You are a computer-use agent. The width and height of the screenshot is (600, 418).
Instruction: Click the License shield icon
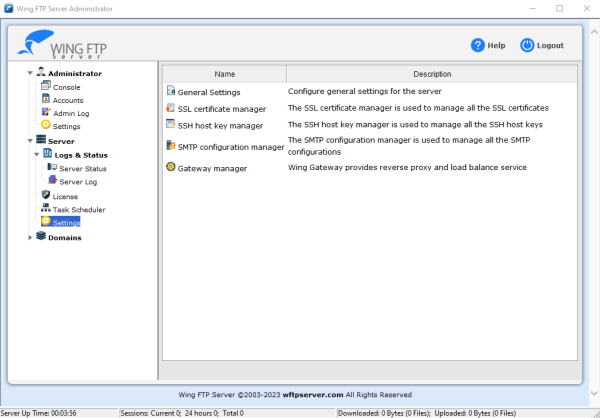[46, 195]
